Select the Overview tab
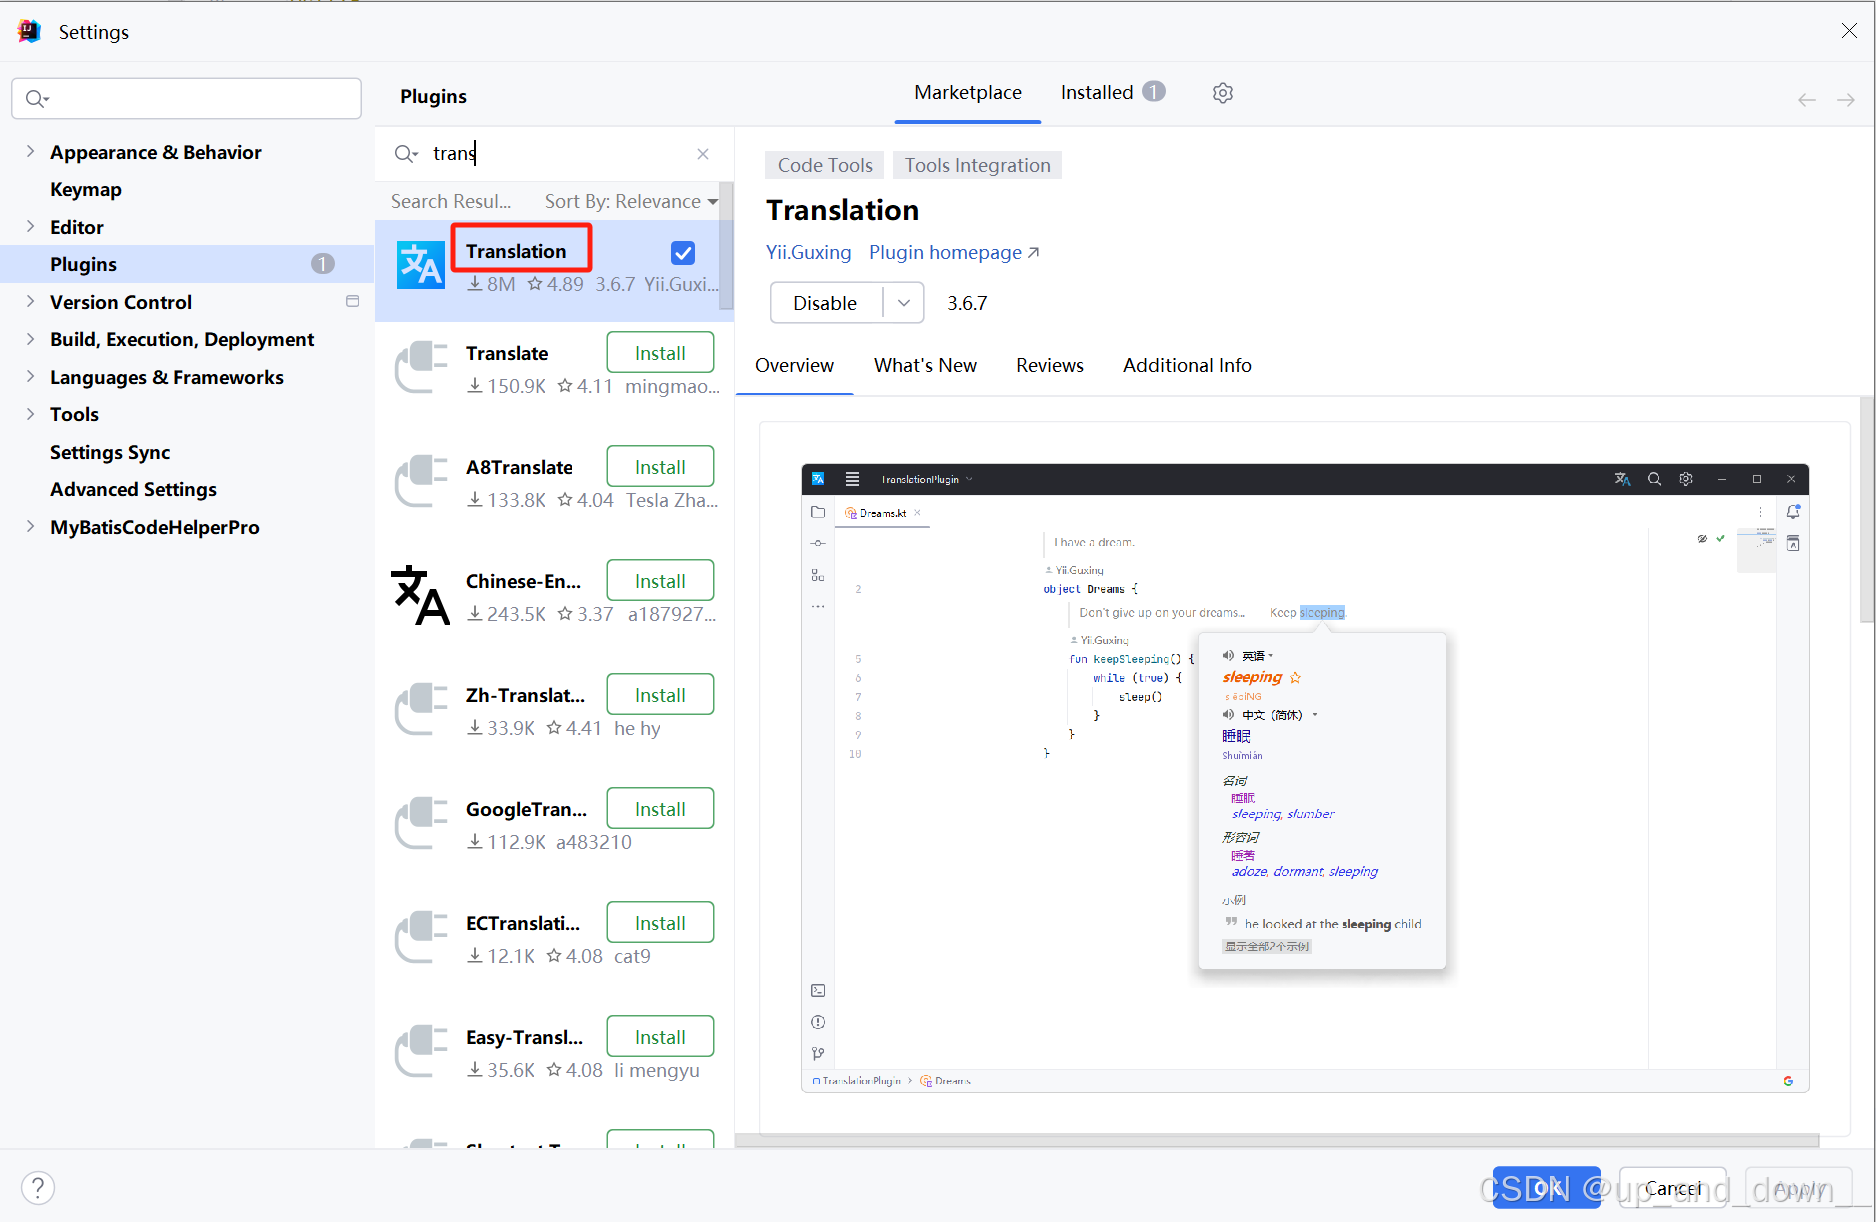This screenshot has height=1222, width=1876. (794, 366)
